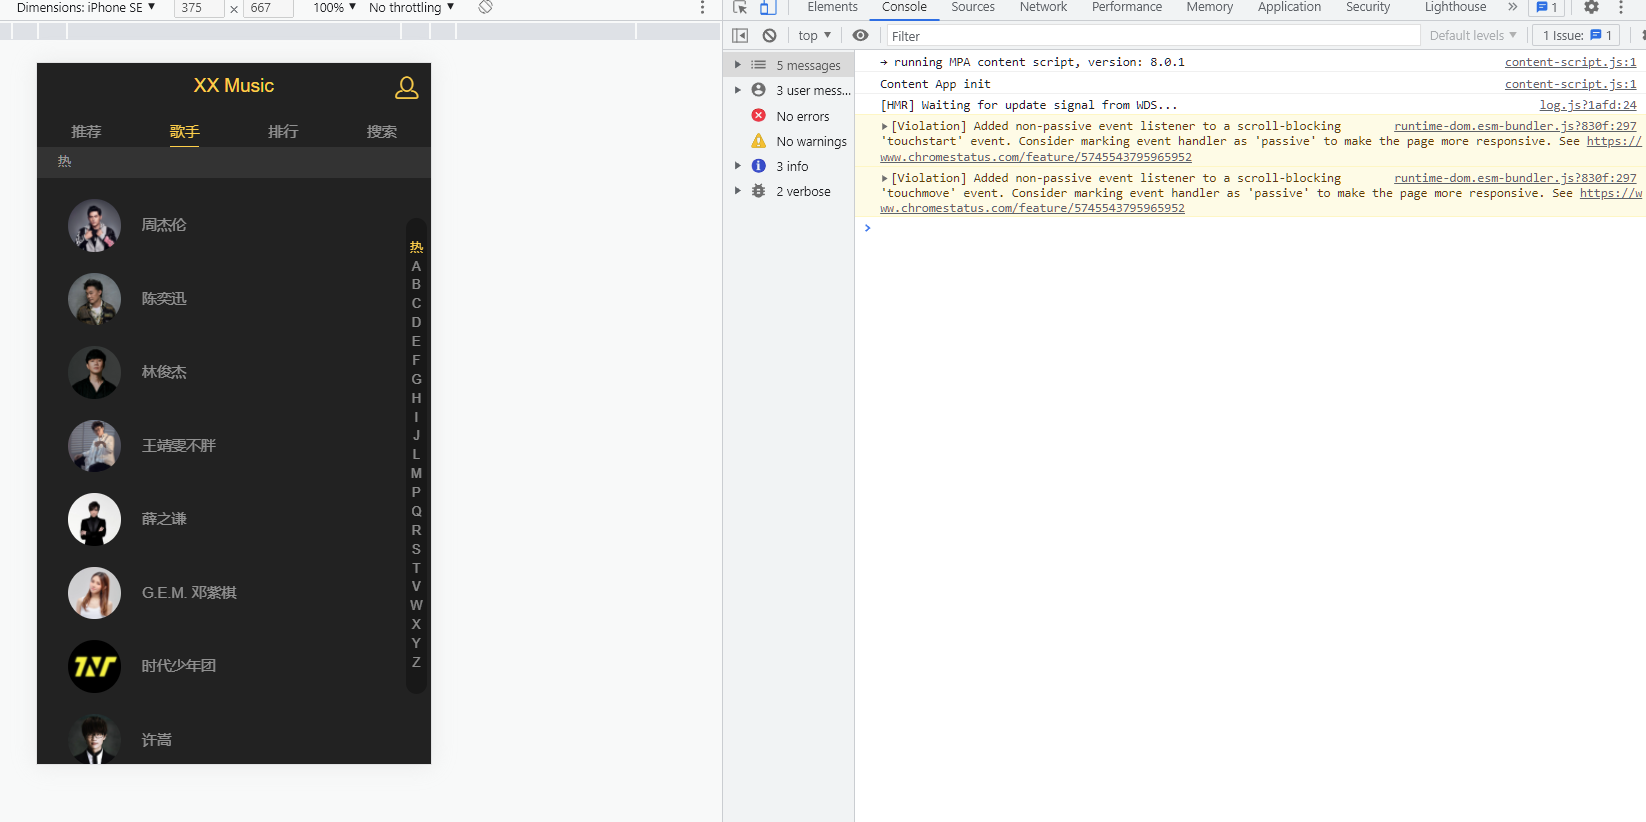Switch to the Performance tab
1646x822 pixels.
[x=1127, y=7]
